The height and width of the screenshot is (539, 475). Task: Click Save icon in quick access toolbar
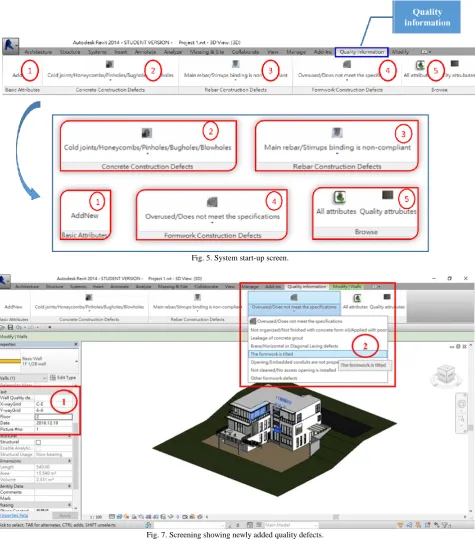(x=10, y=327)
